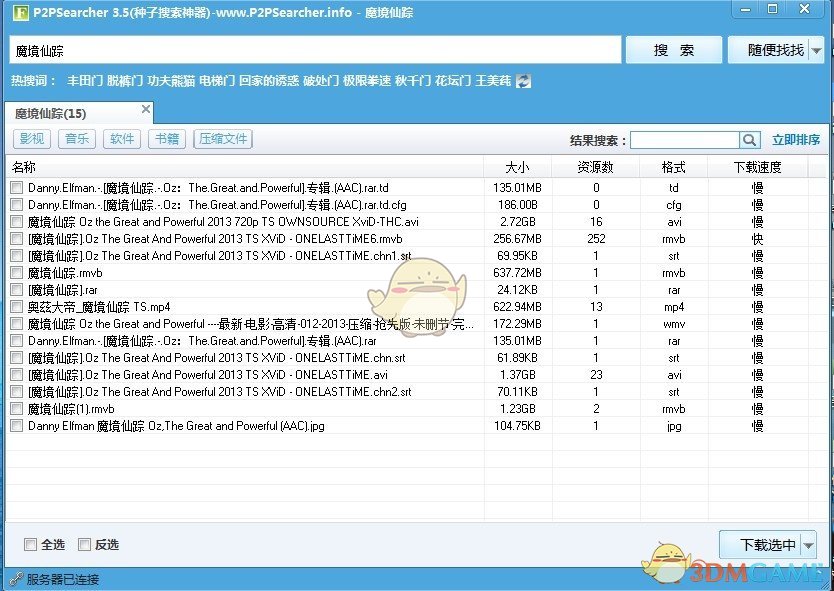Tick the checkbox beside 魔境仙踪.rmvb
Image resolution: width=834 pixels, height=591 pixels.
click(x=17, y=273)
